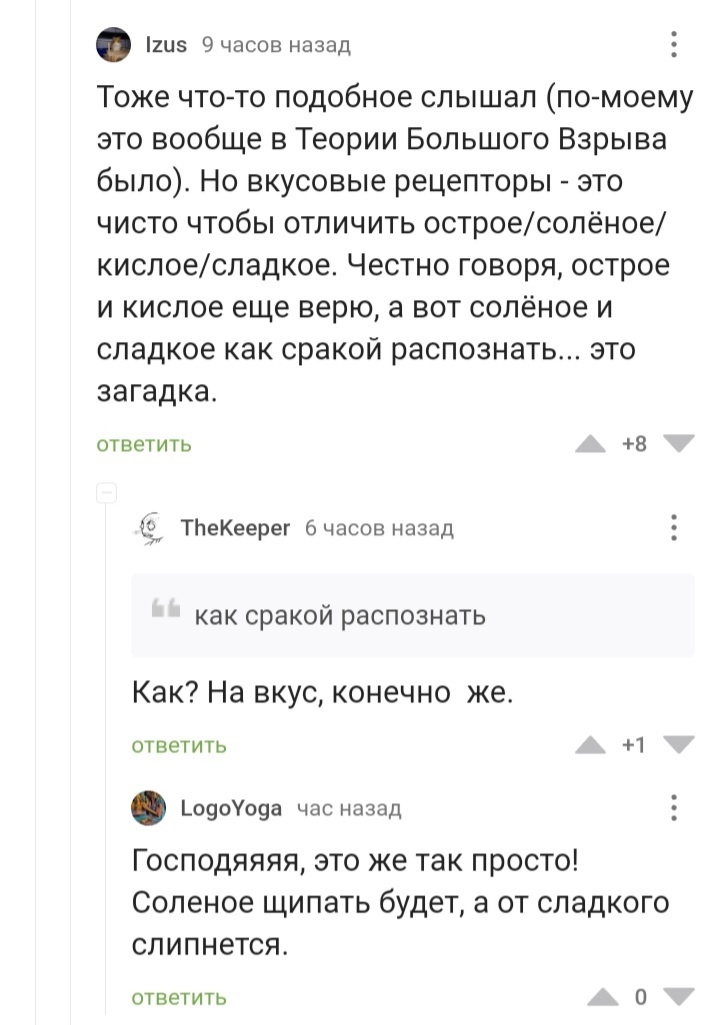720x1025 pixels.
Task: Click 'ответить' under LogoYoga comment
Action: pyautogui.click(x=180, y=997)
